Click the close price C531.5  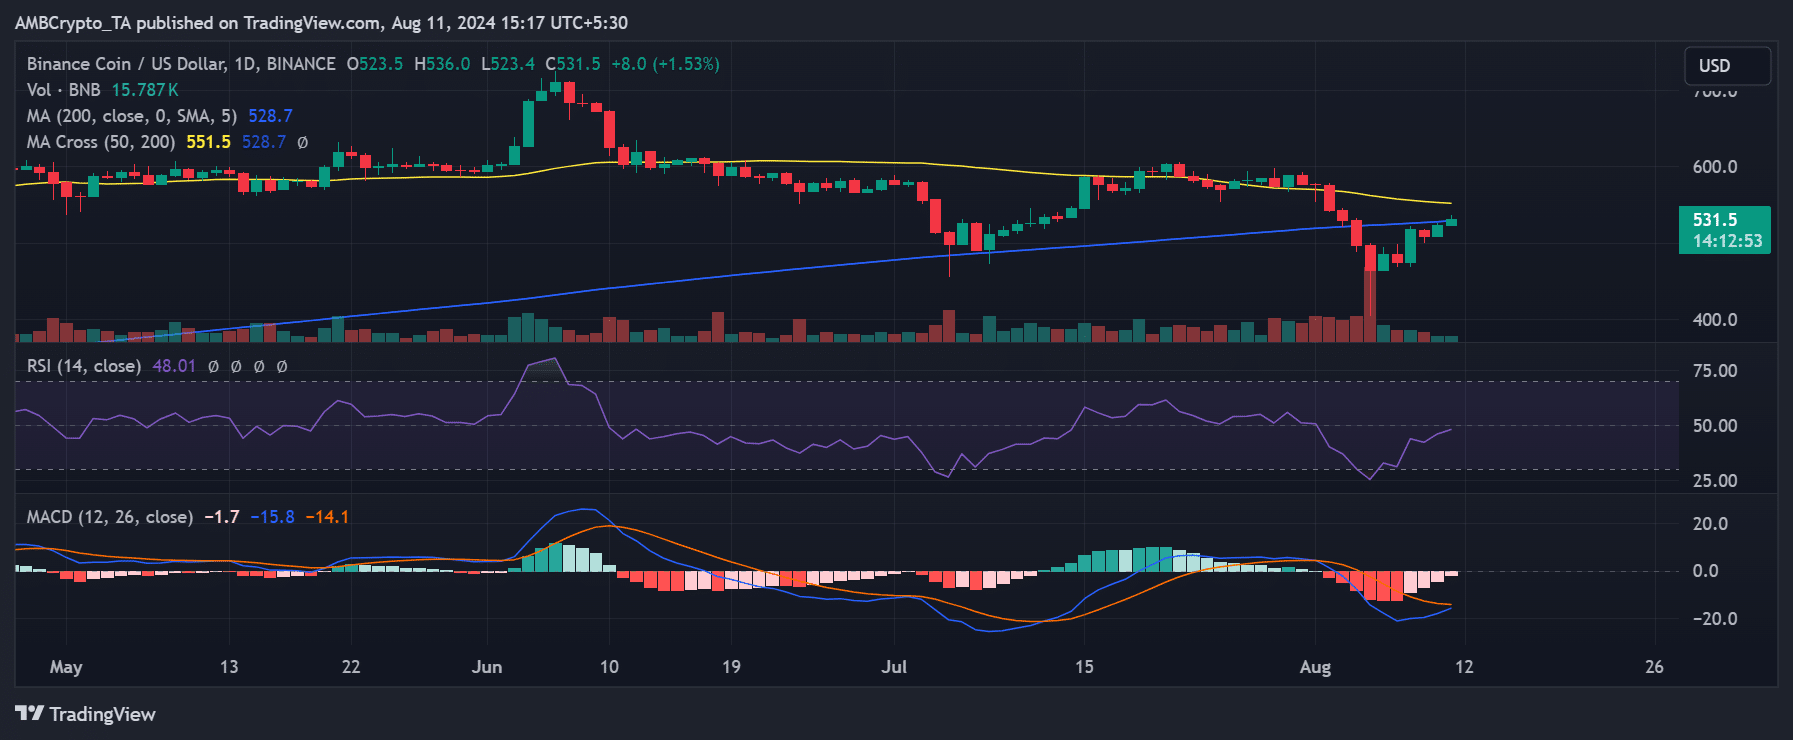coord(573,64)
